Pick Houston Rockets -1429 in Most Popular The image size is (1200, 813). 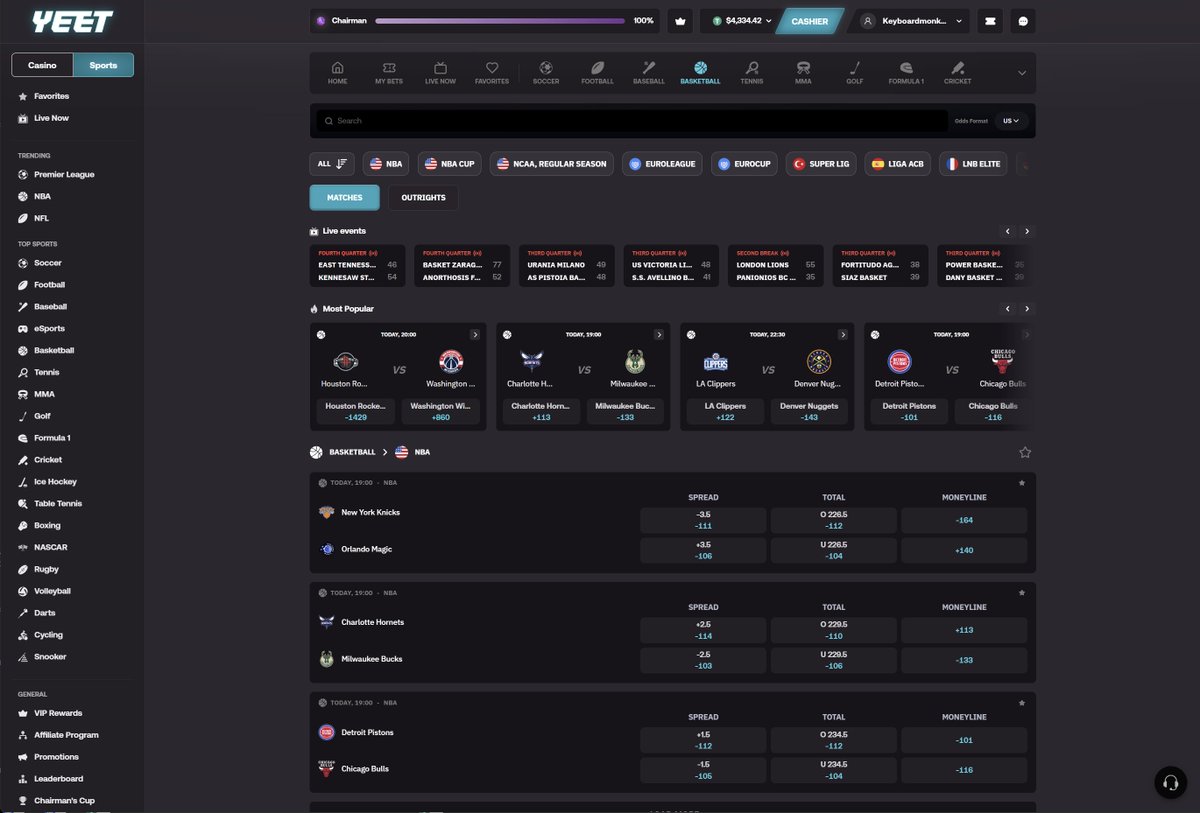357,411
